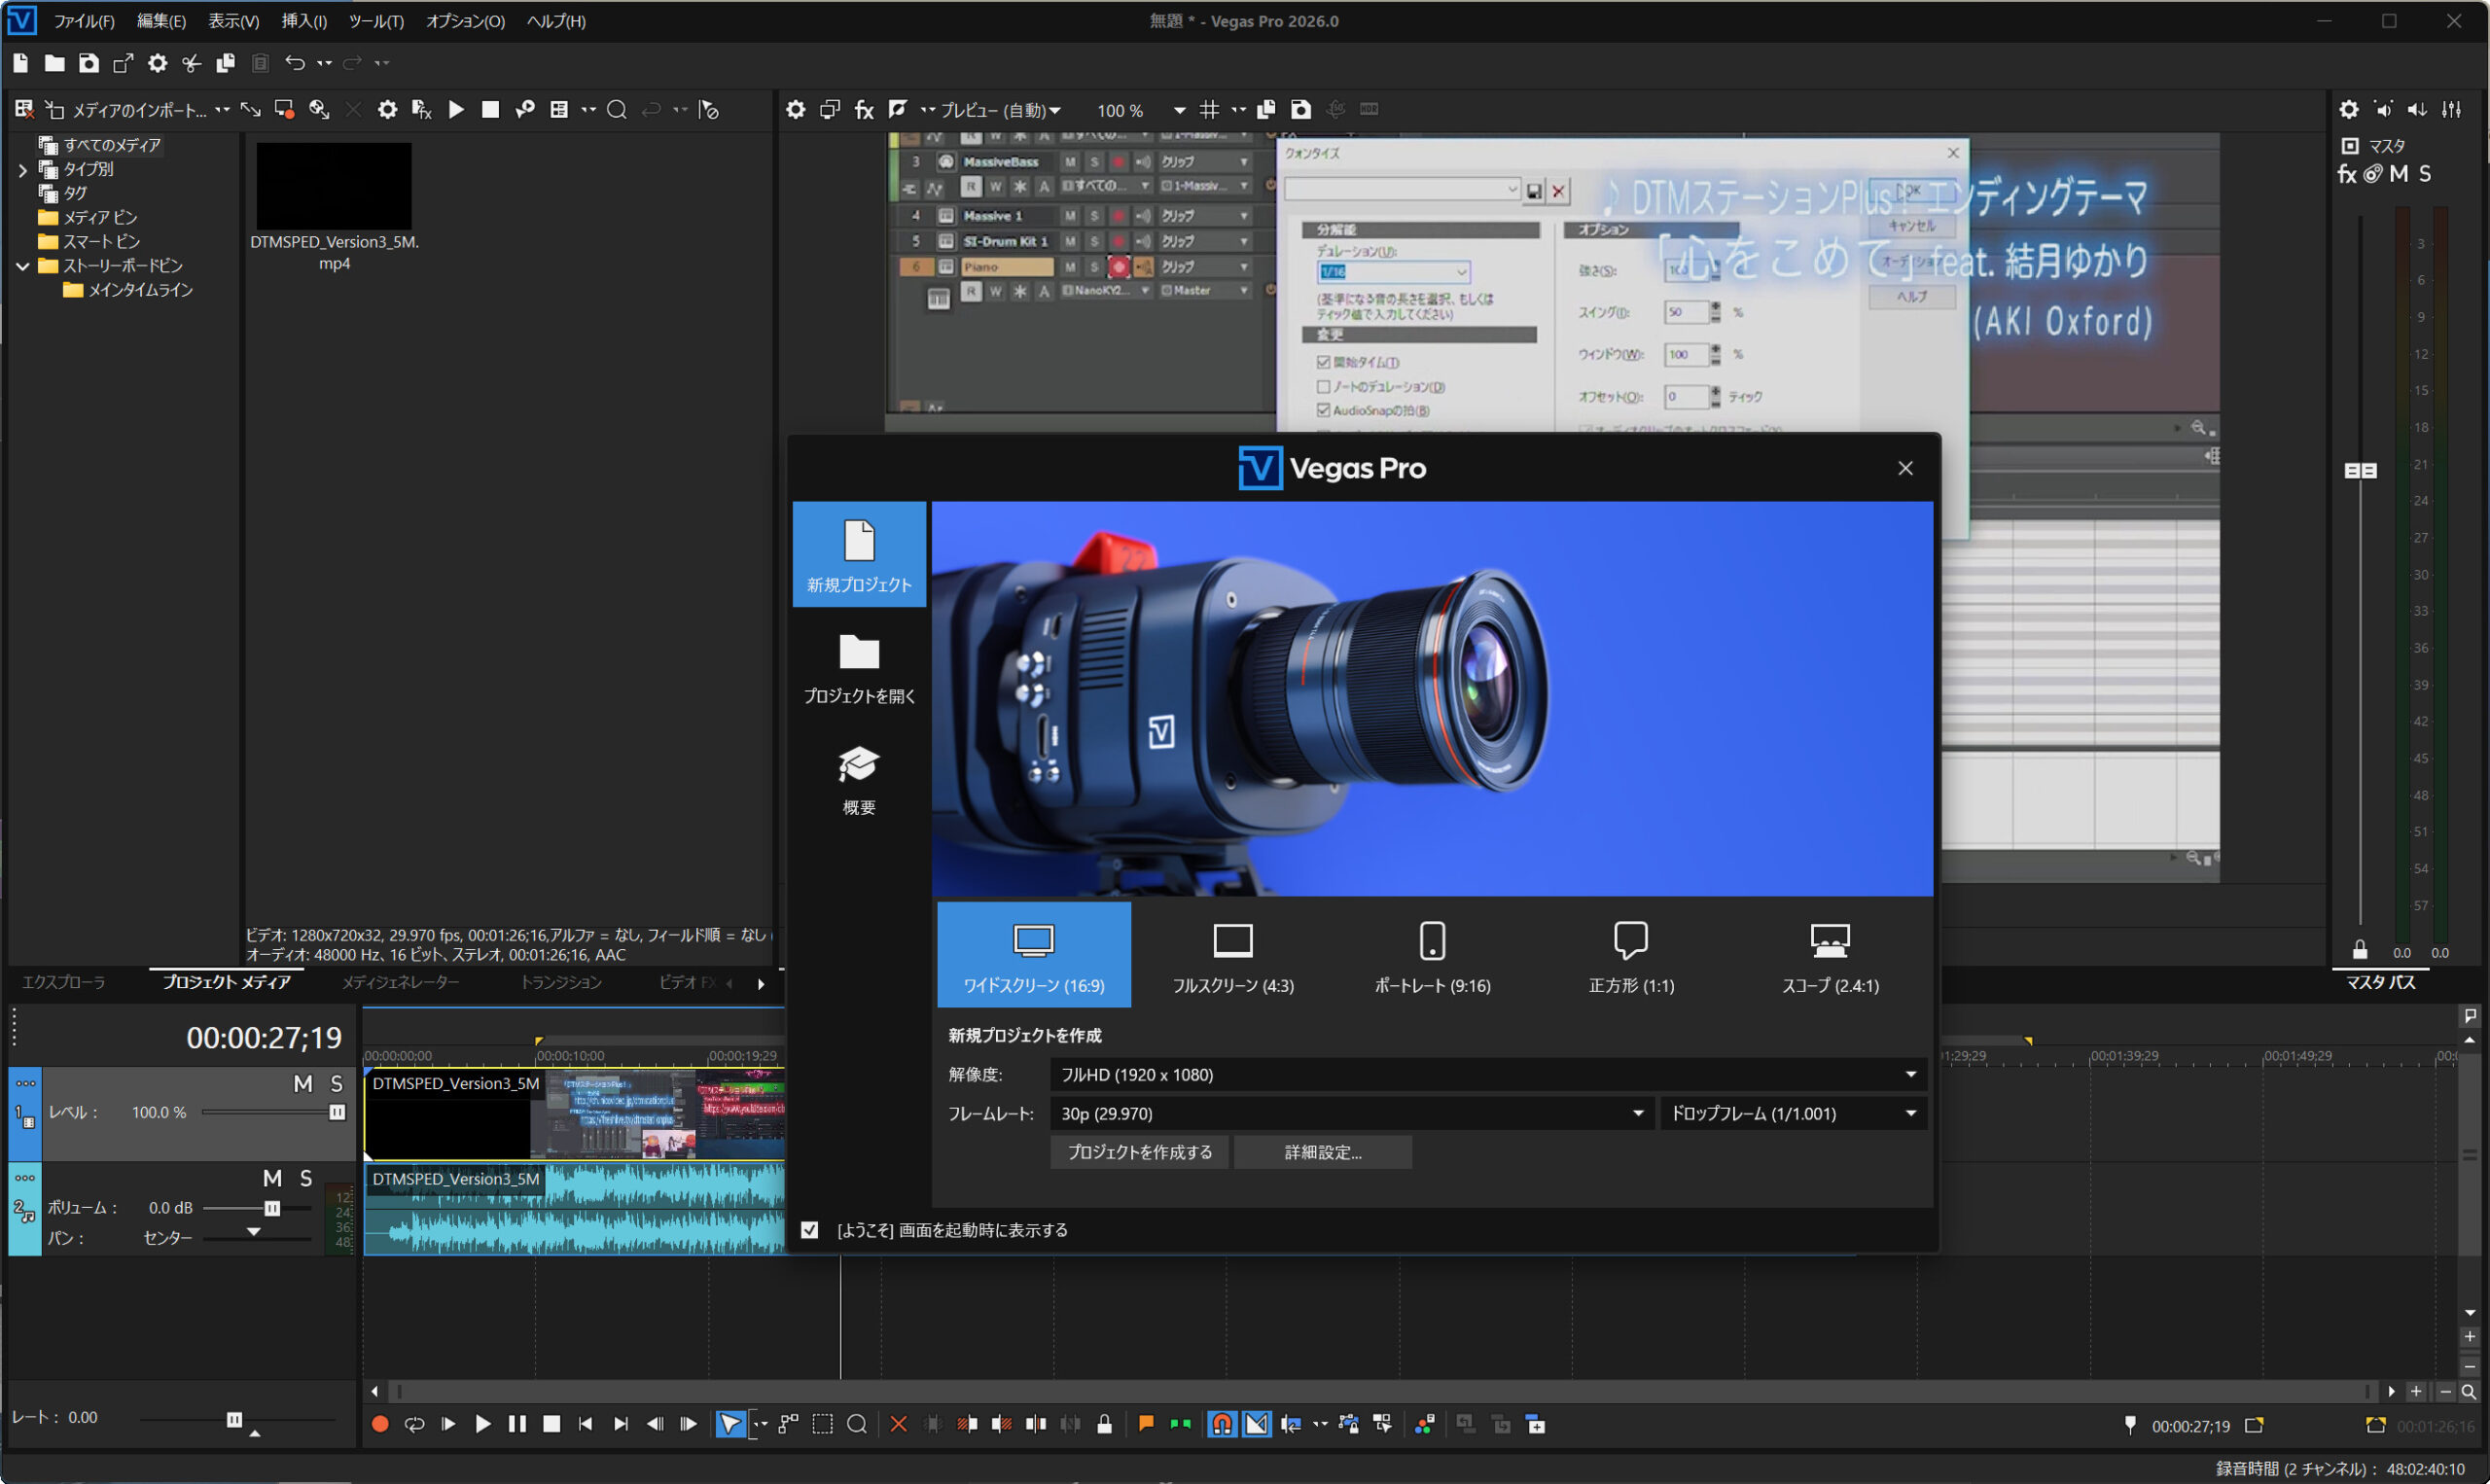The width and height of the screenshot is (2490, 1484).
Task: Open the Media FX icon in Project Media
Action: [x=421, y=110]
